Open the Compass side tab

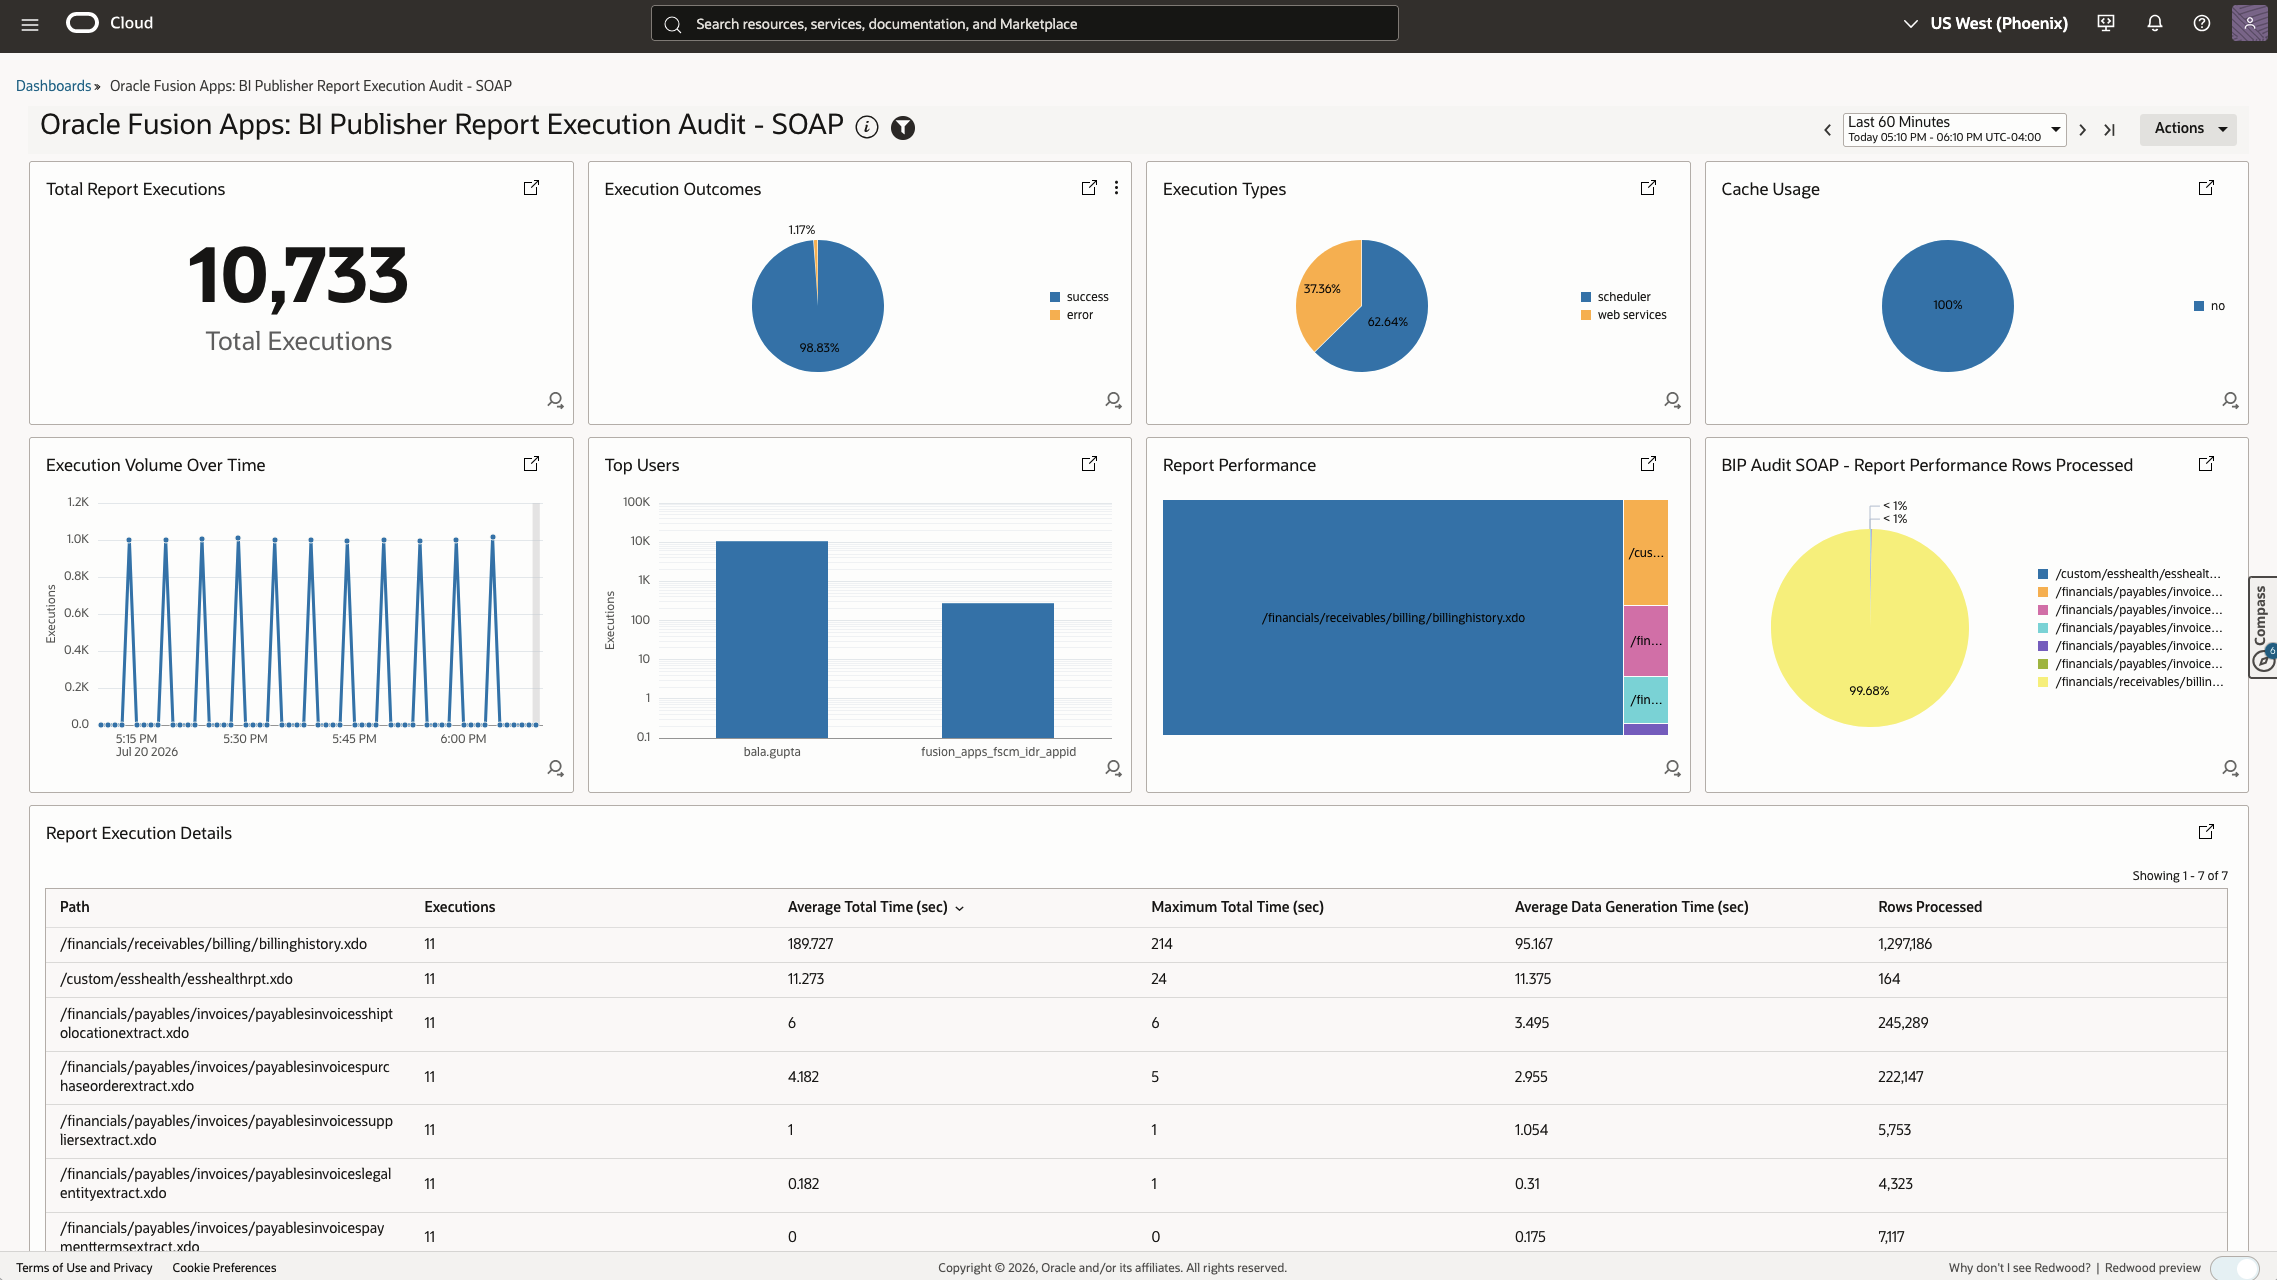[2261, 628]
